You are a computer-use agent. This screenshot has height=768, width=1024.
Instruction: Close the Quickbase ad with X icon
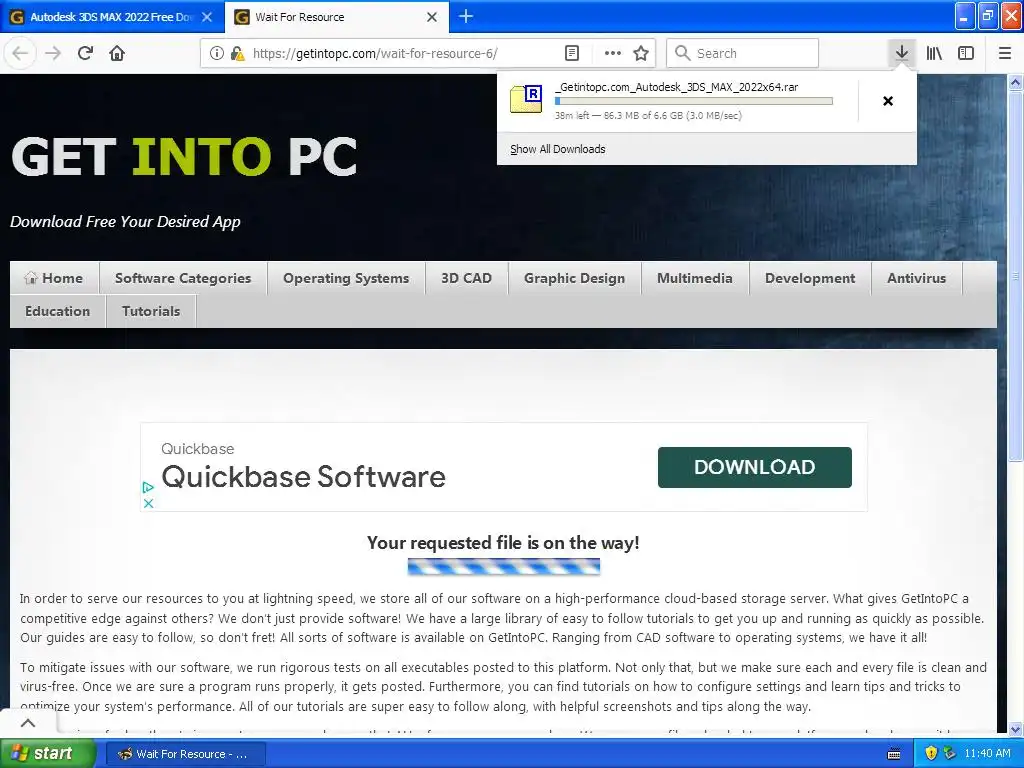(148, 503)
